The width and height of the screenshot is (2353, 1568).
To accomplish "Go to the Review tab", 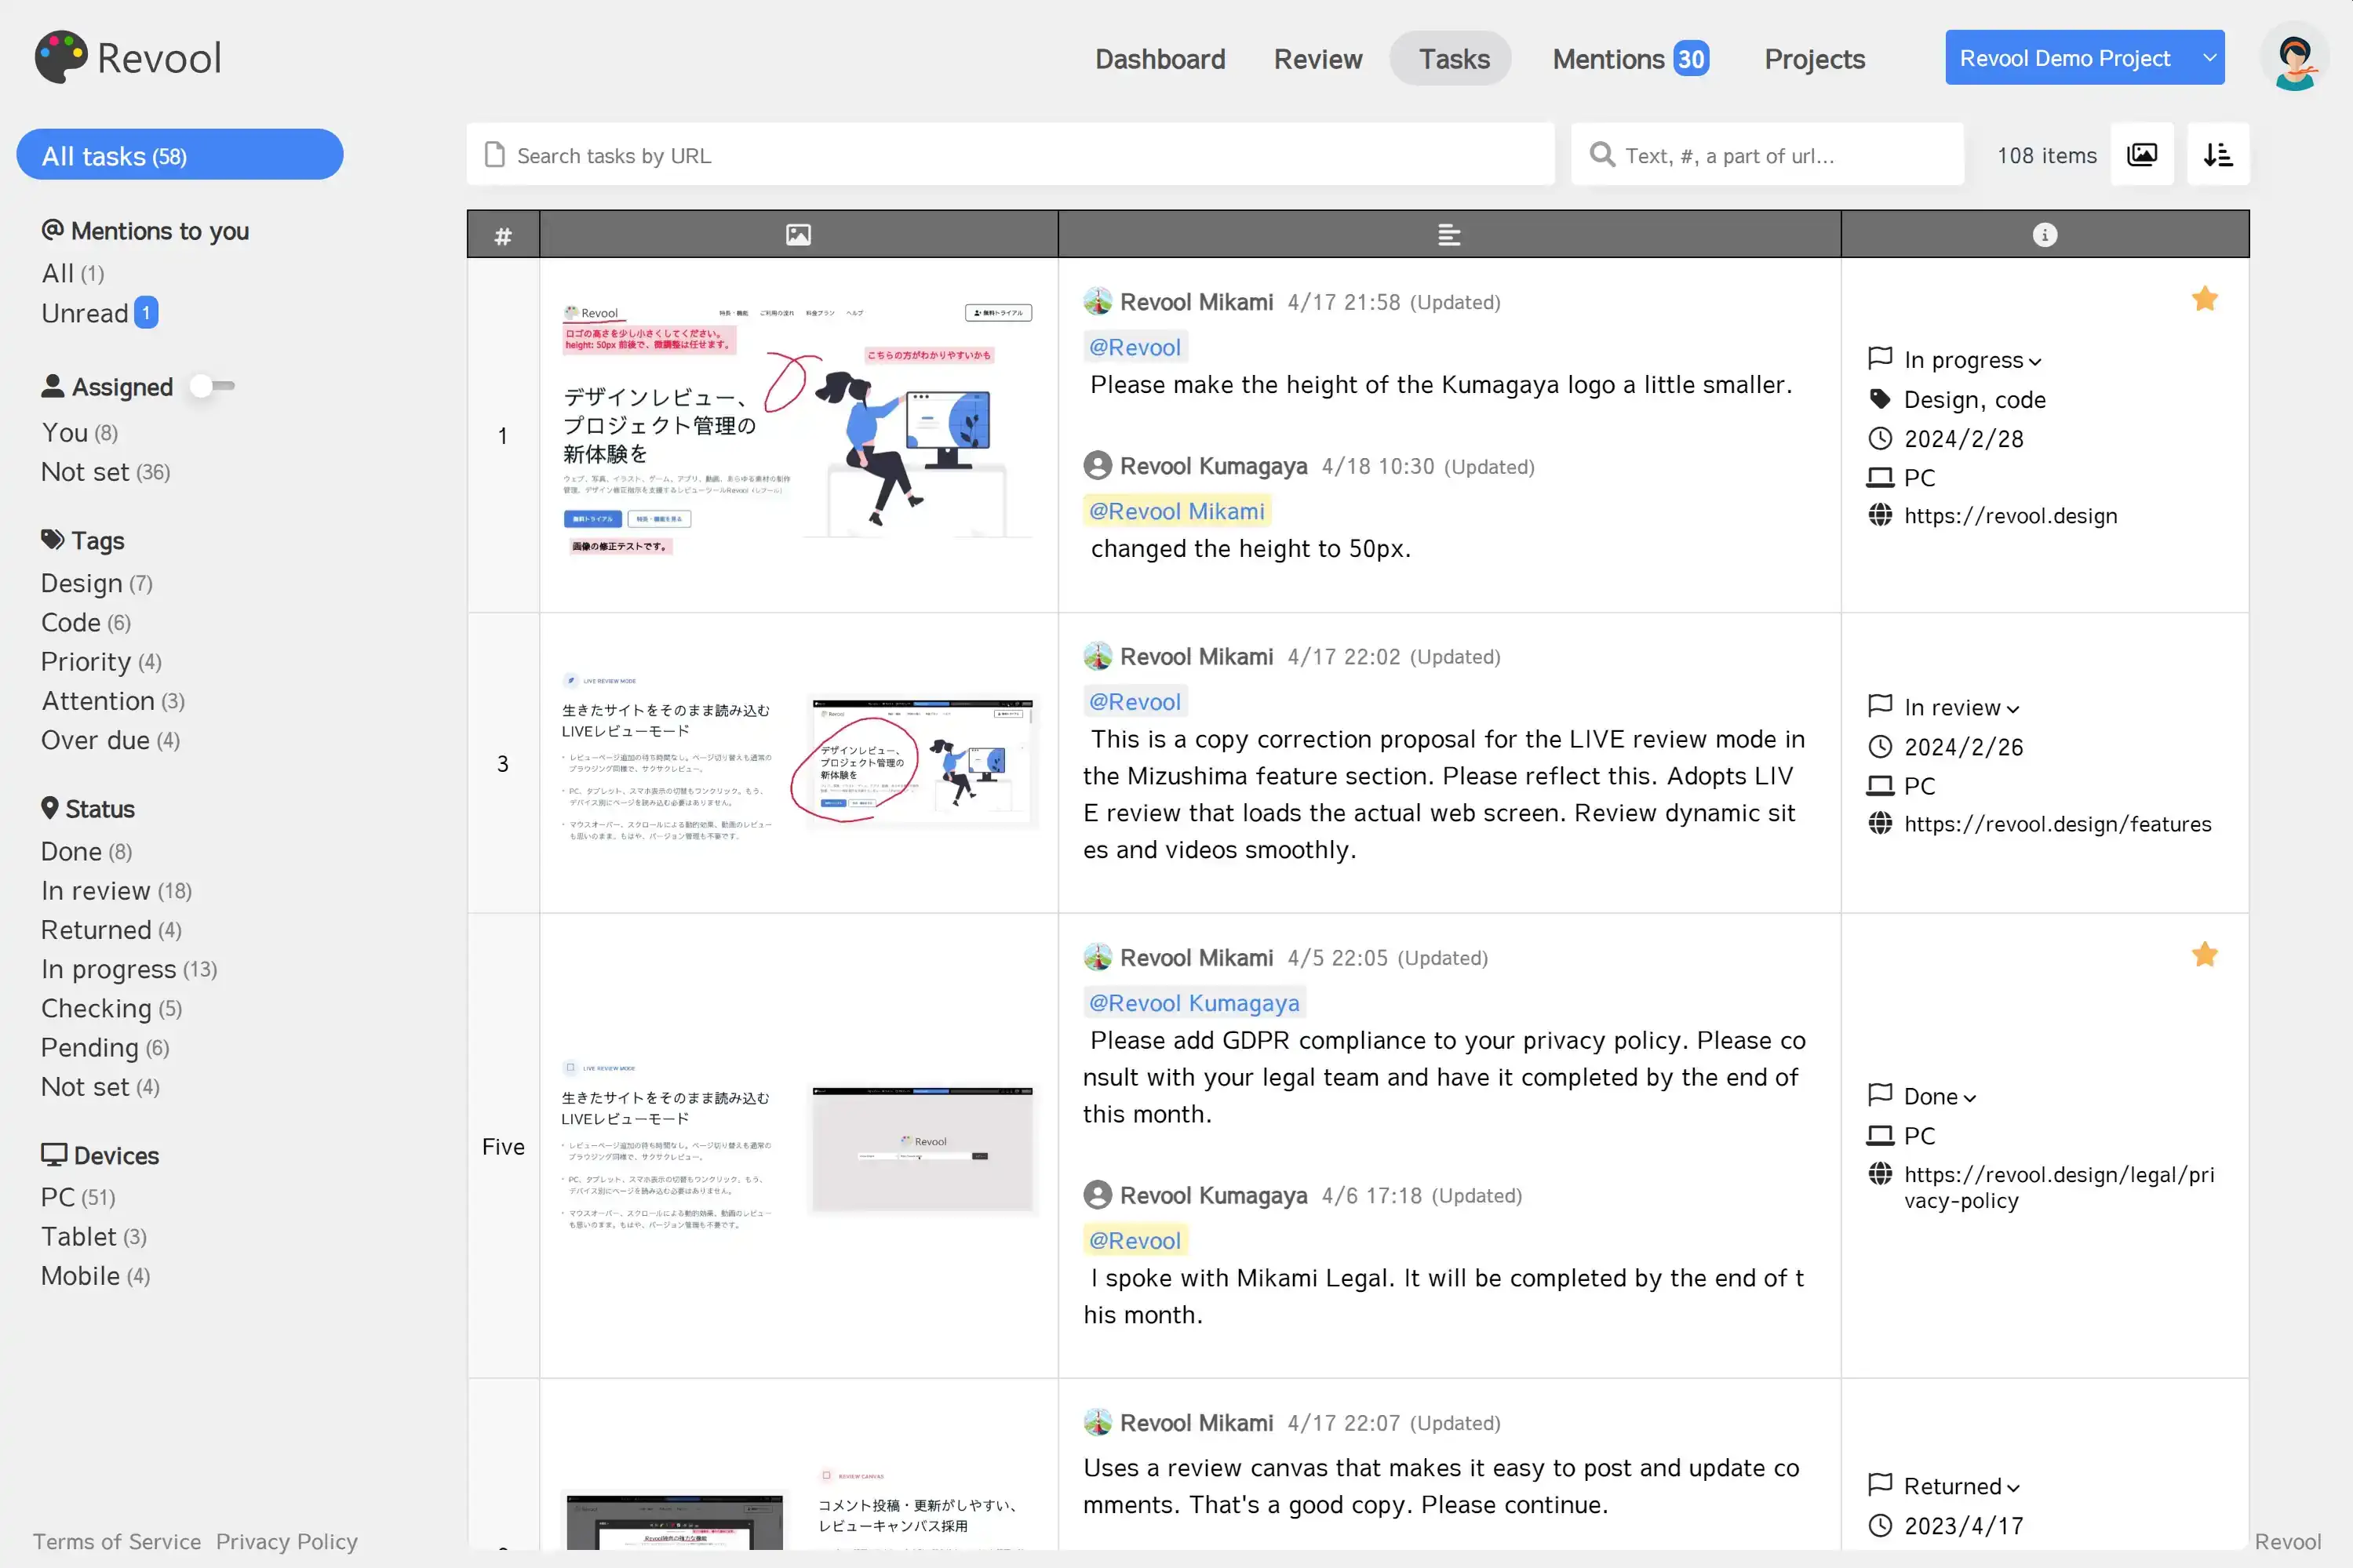I will pos(1317,59).
